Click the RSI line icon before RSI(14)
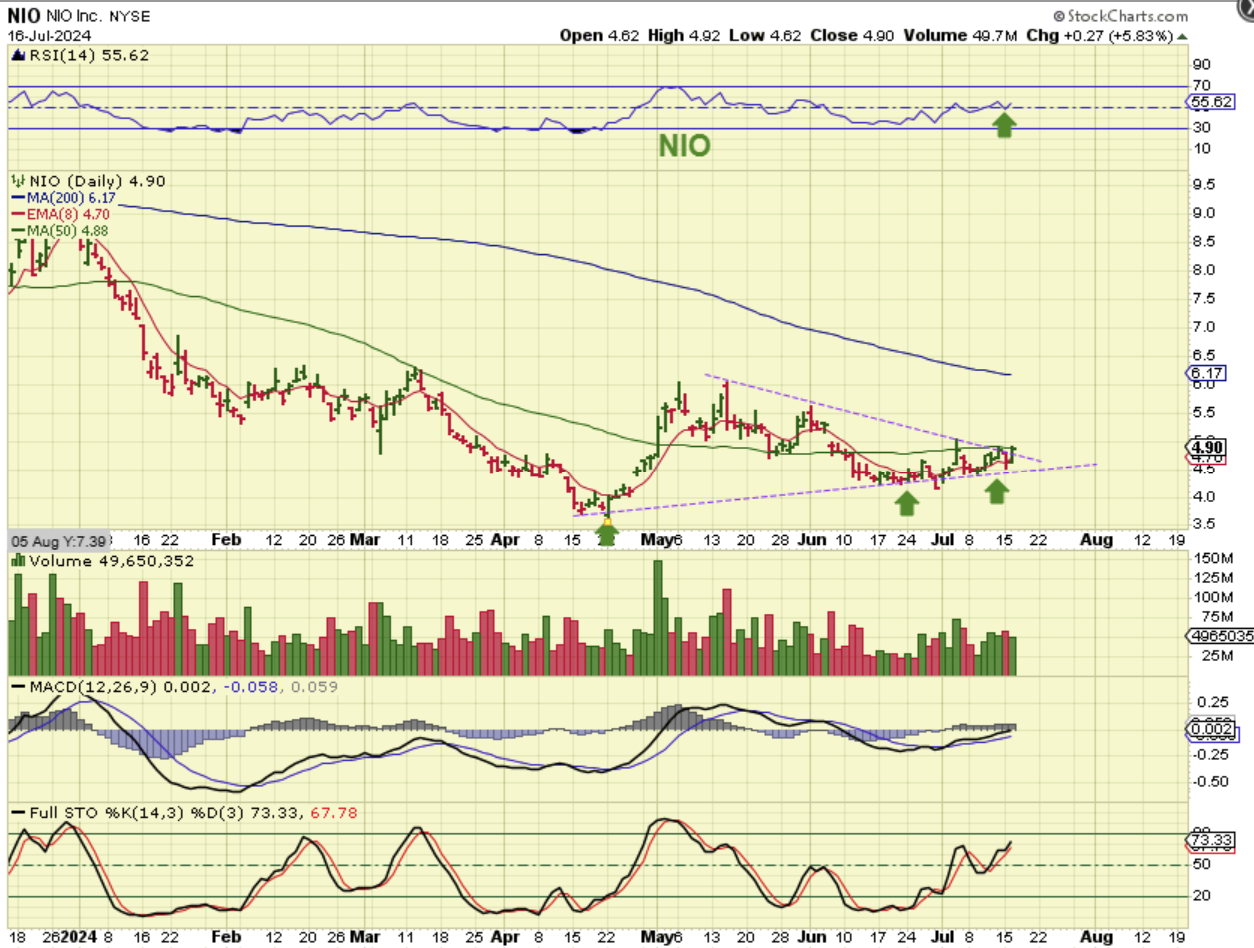 [x=18, y=57]
